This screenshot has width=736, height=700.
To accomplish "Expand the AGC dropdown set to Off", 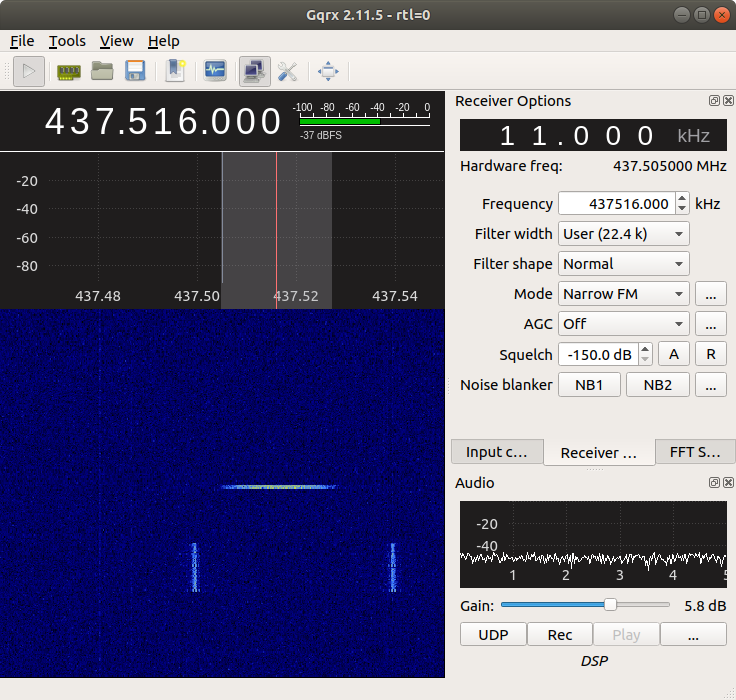I will 623,324.
